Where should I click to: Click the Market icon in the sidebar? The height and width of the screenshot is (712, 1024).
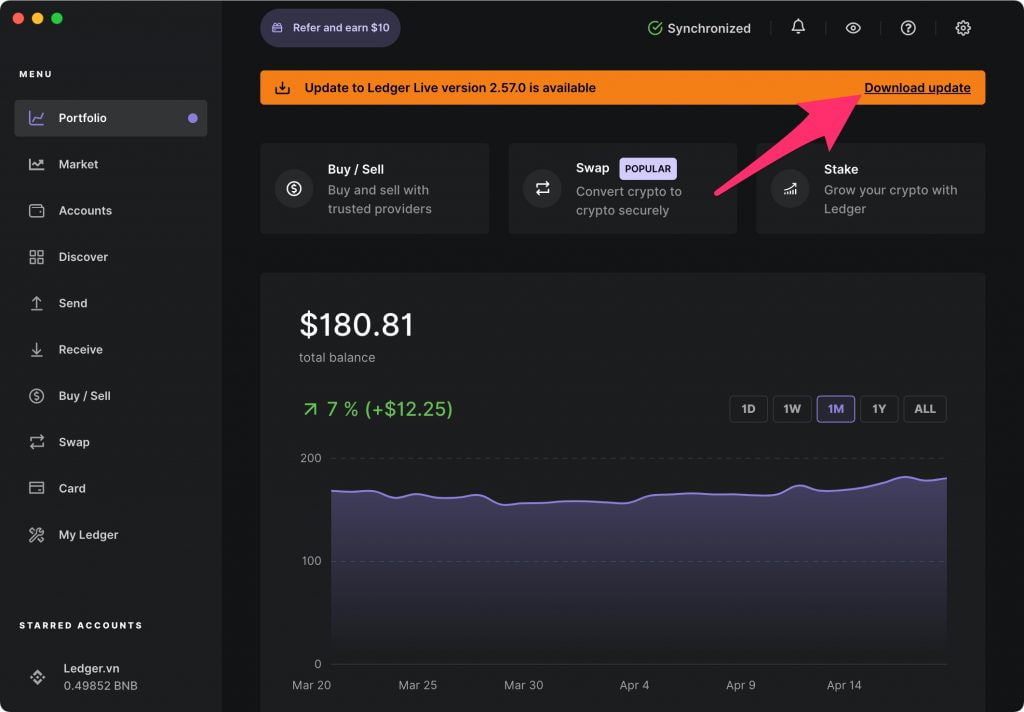tap(37, 164)
